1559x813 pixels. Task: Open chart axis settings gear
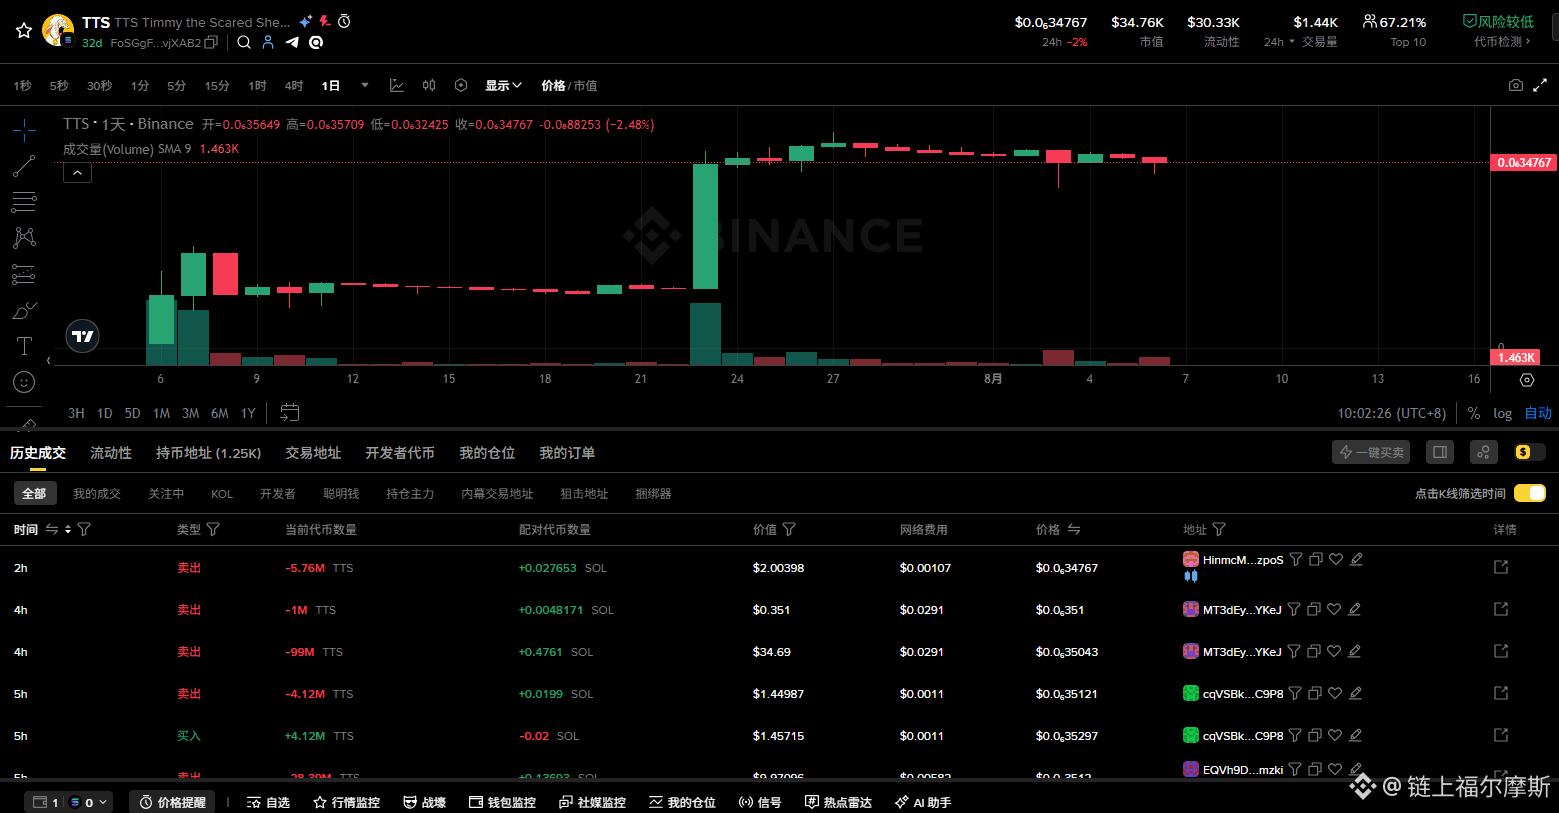coord(1527,380)
